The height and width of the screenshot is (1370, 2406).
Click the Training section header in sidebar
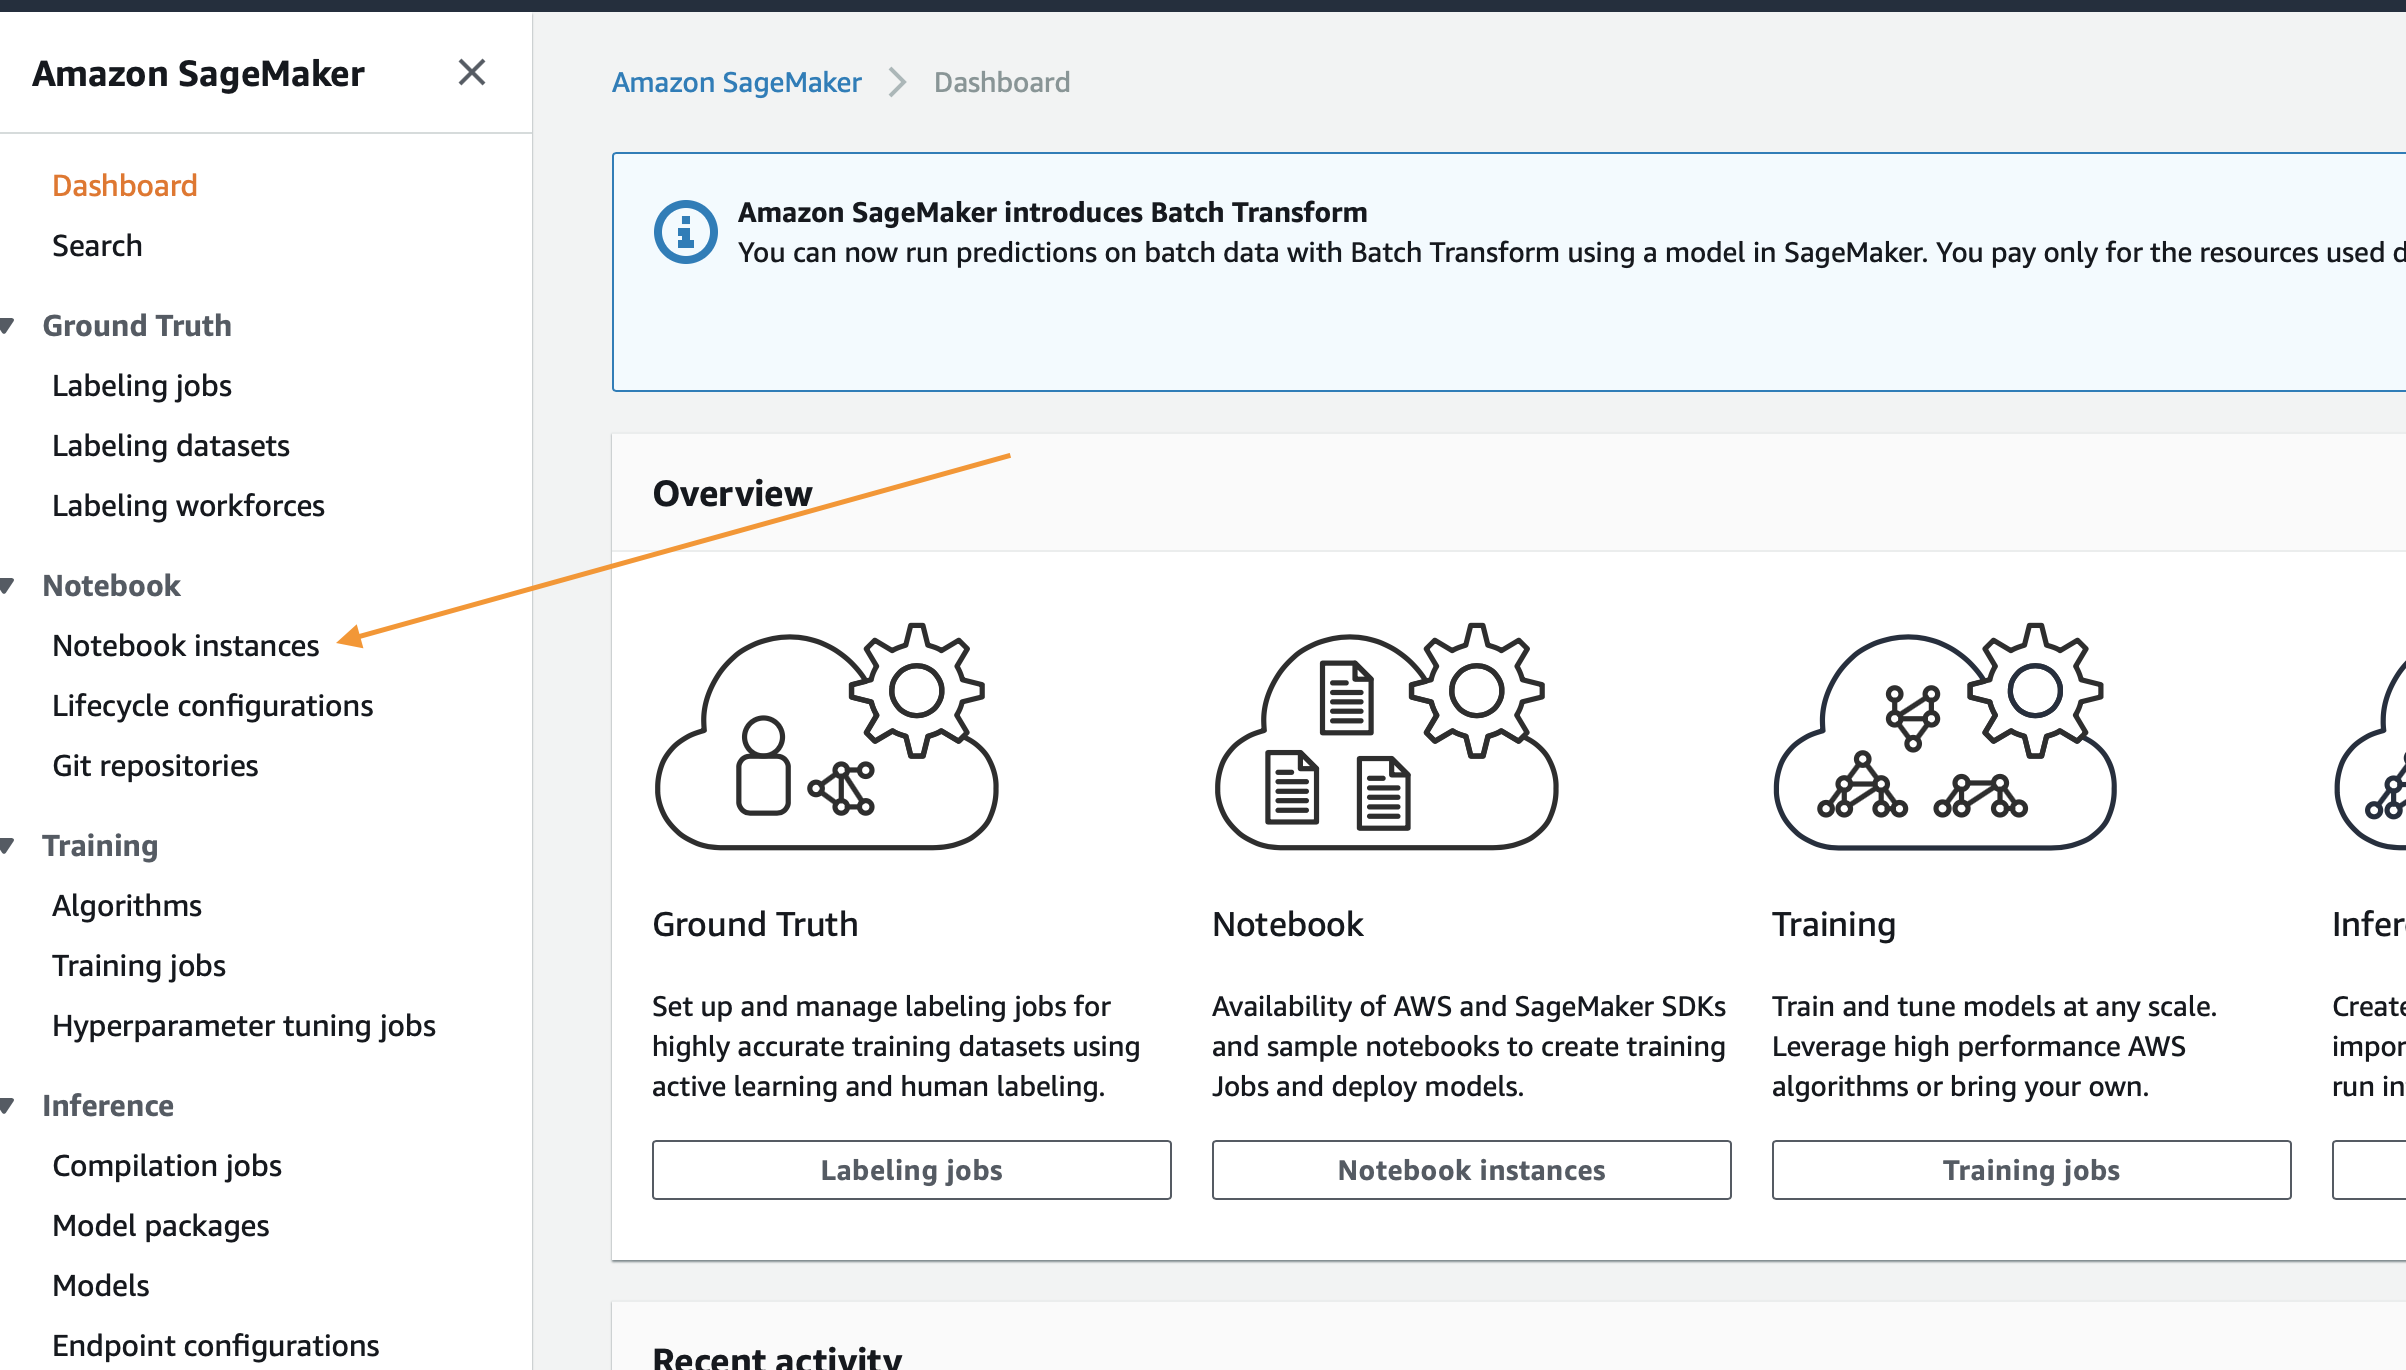100,846
